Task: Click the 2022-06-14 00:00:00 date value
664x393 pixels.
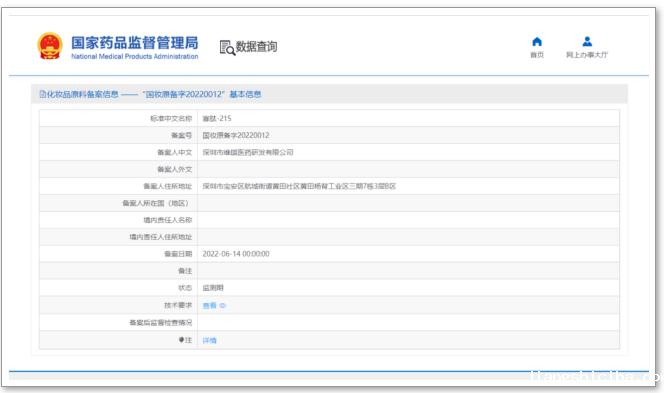Action: 236,254
